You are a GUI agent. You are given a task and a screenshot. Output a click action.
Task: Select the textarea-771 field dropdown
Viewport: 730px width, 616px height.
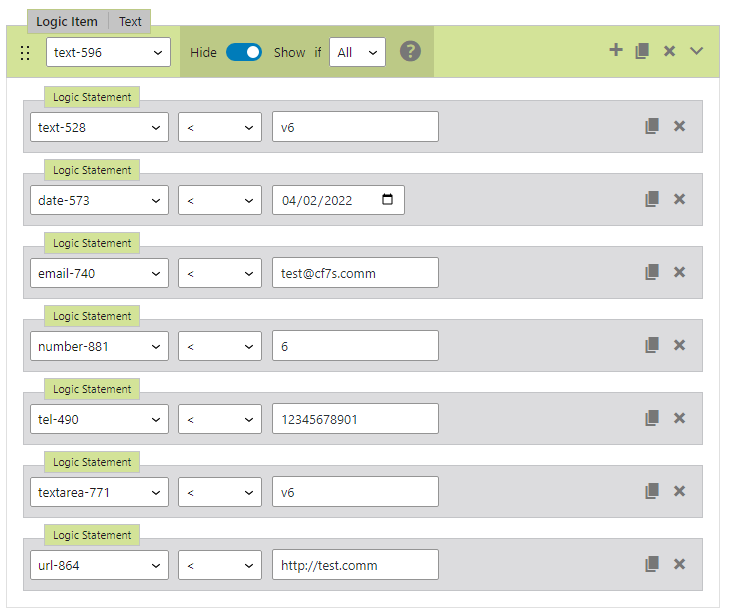click(x=99, y=492)
